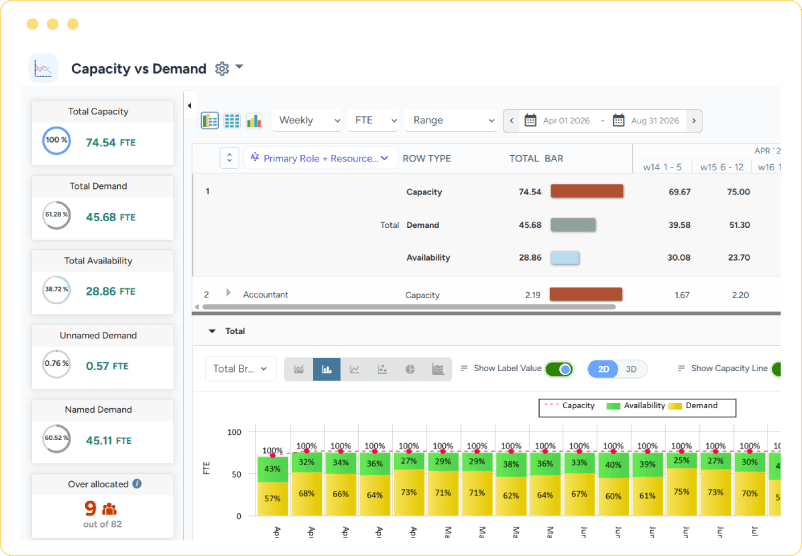The image size is (802, 556).
Task: Switch chart to 2D mode
Action: pos(604,369)
